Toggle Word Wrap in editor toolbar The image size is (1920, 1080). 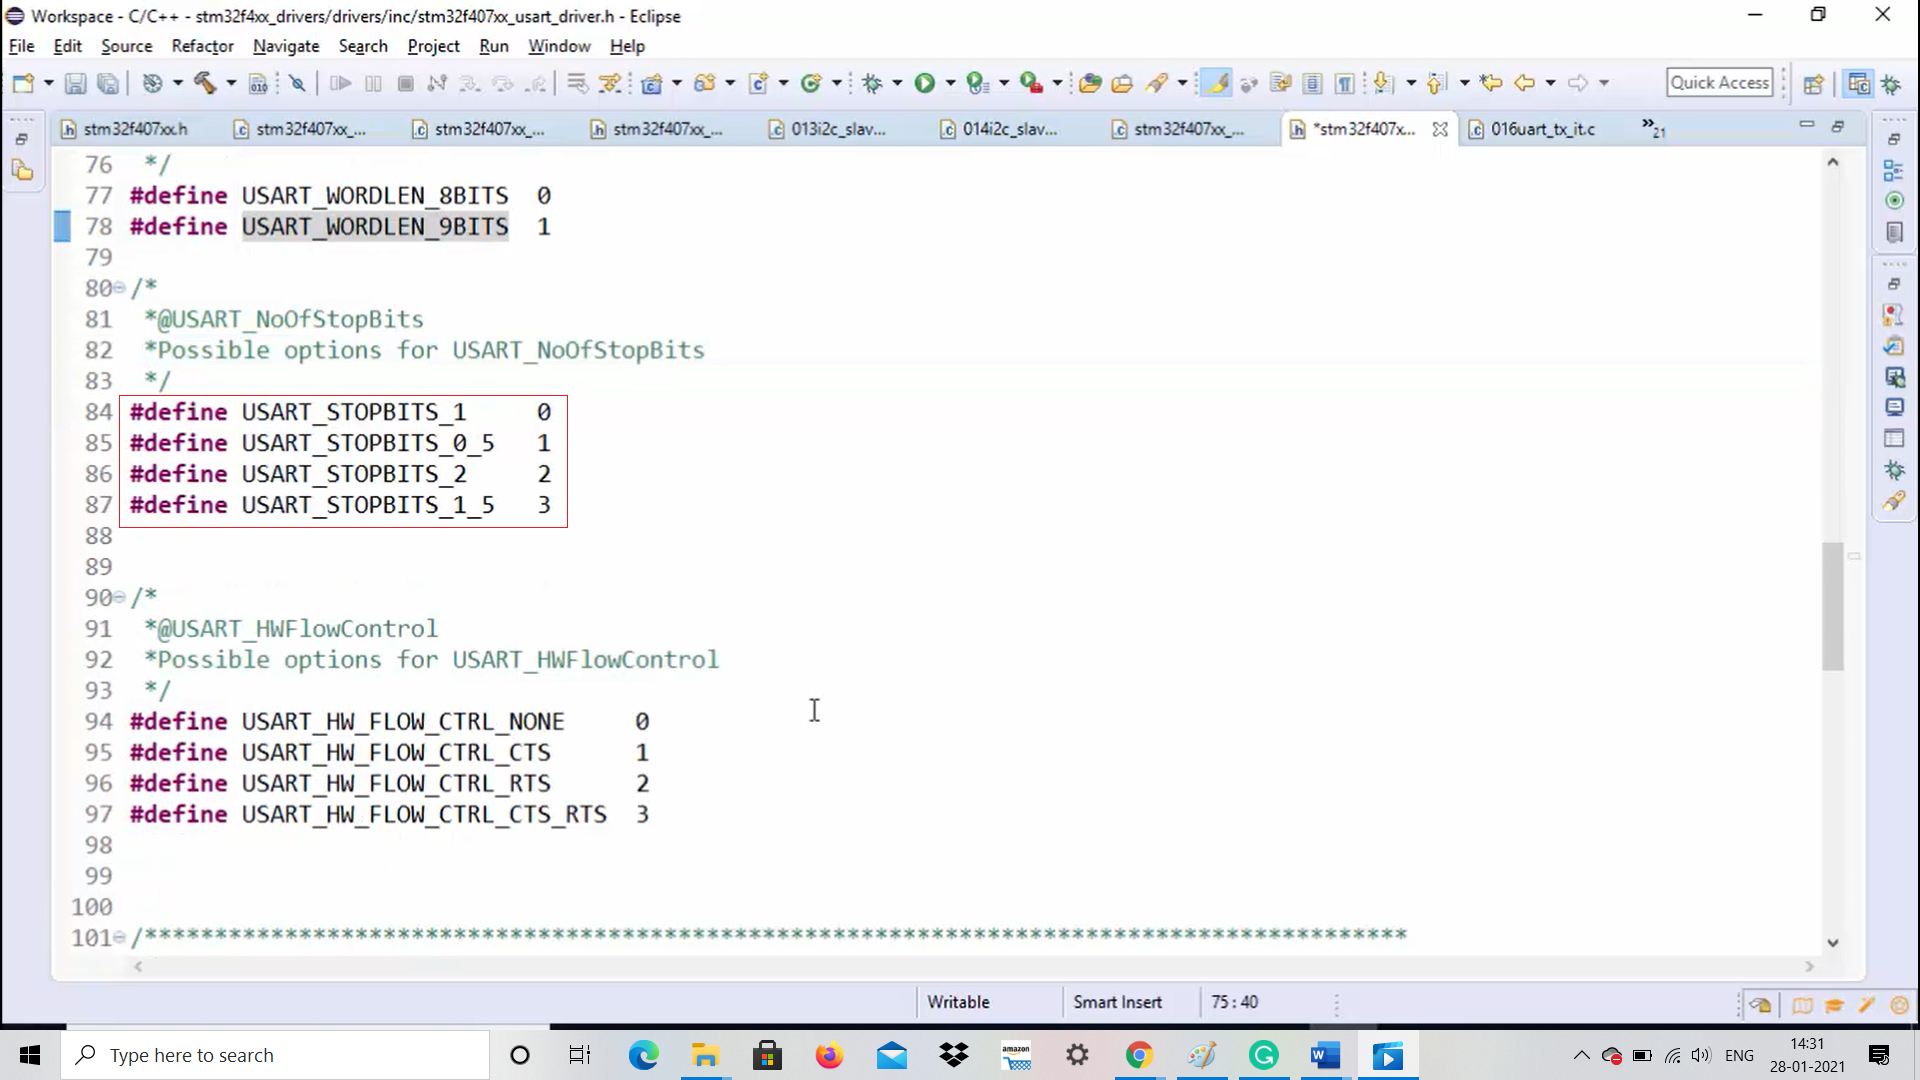click(x=1280, y=84)
